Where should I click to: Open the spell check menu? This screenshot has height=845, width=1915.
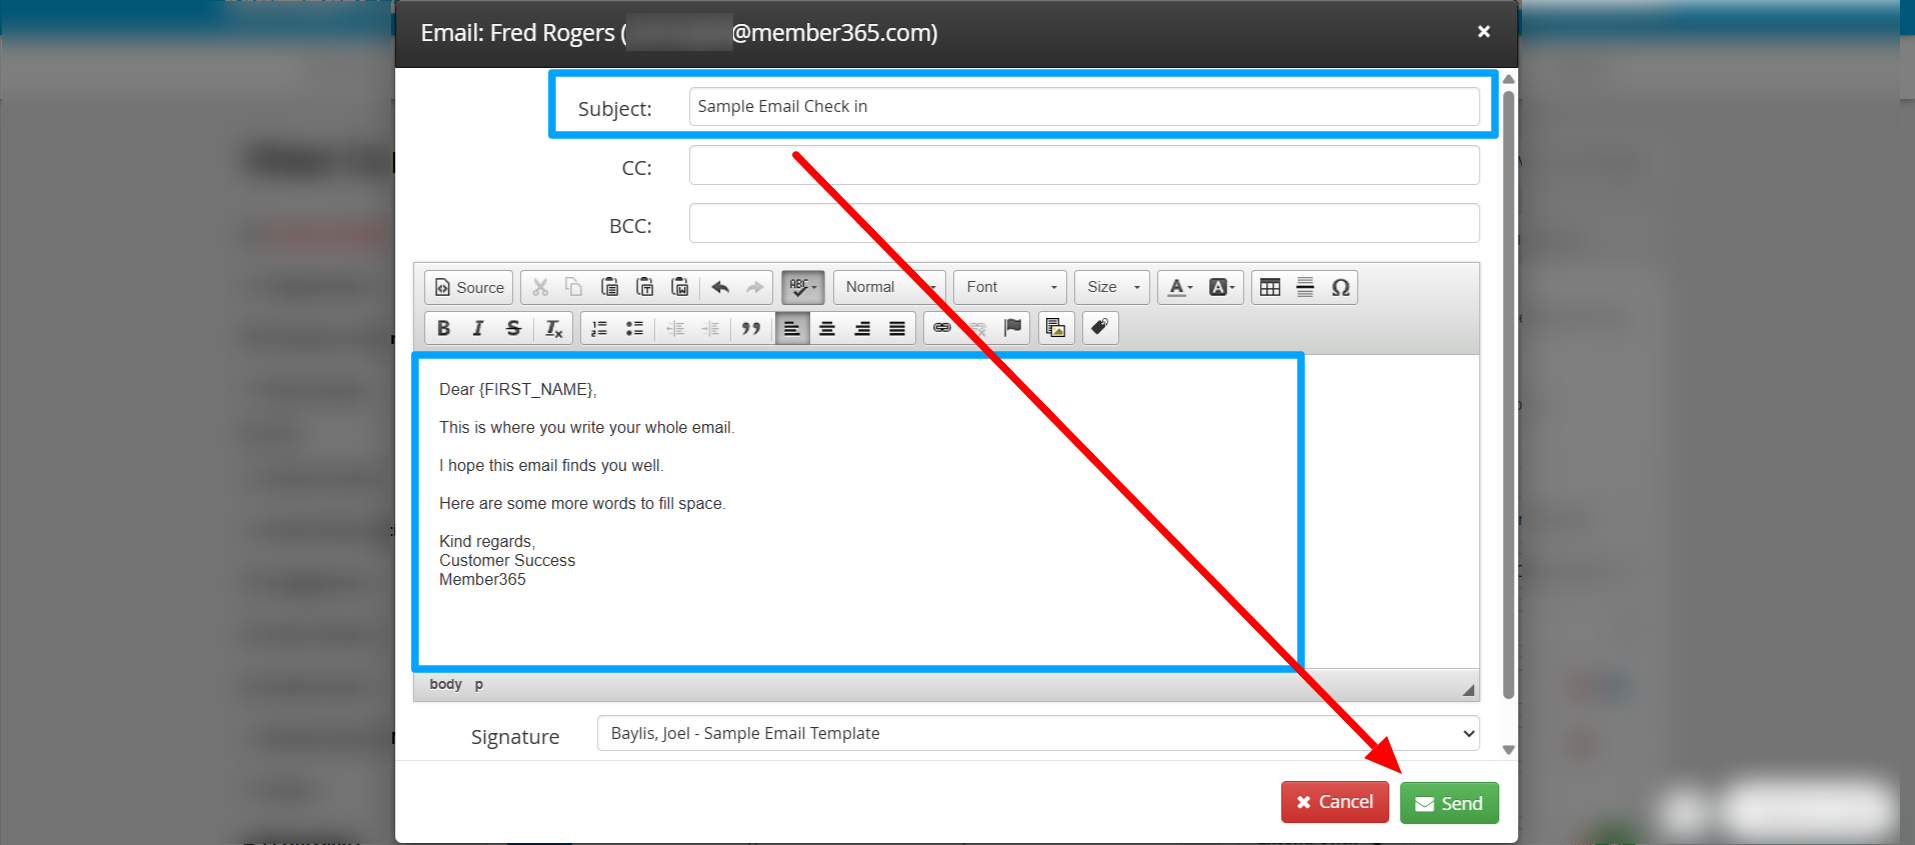803,287
